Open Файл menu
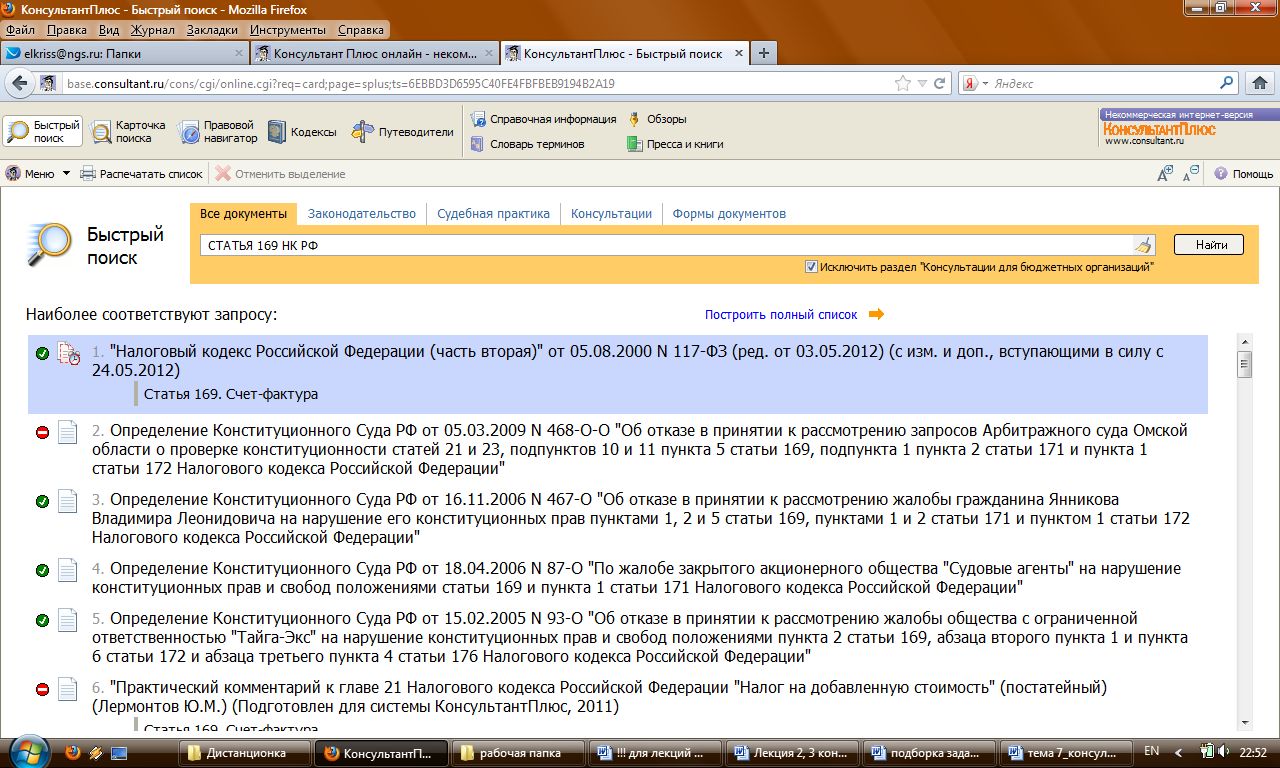This screenshot has width=1280, height=768. [x=20, y=30]
